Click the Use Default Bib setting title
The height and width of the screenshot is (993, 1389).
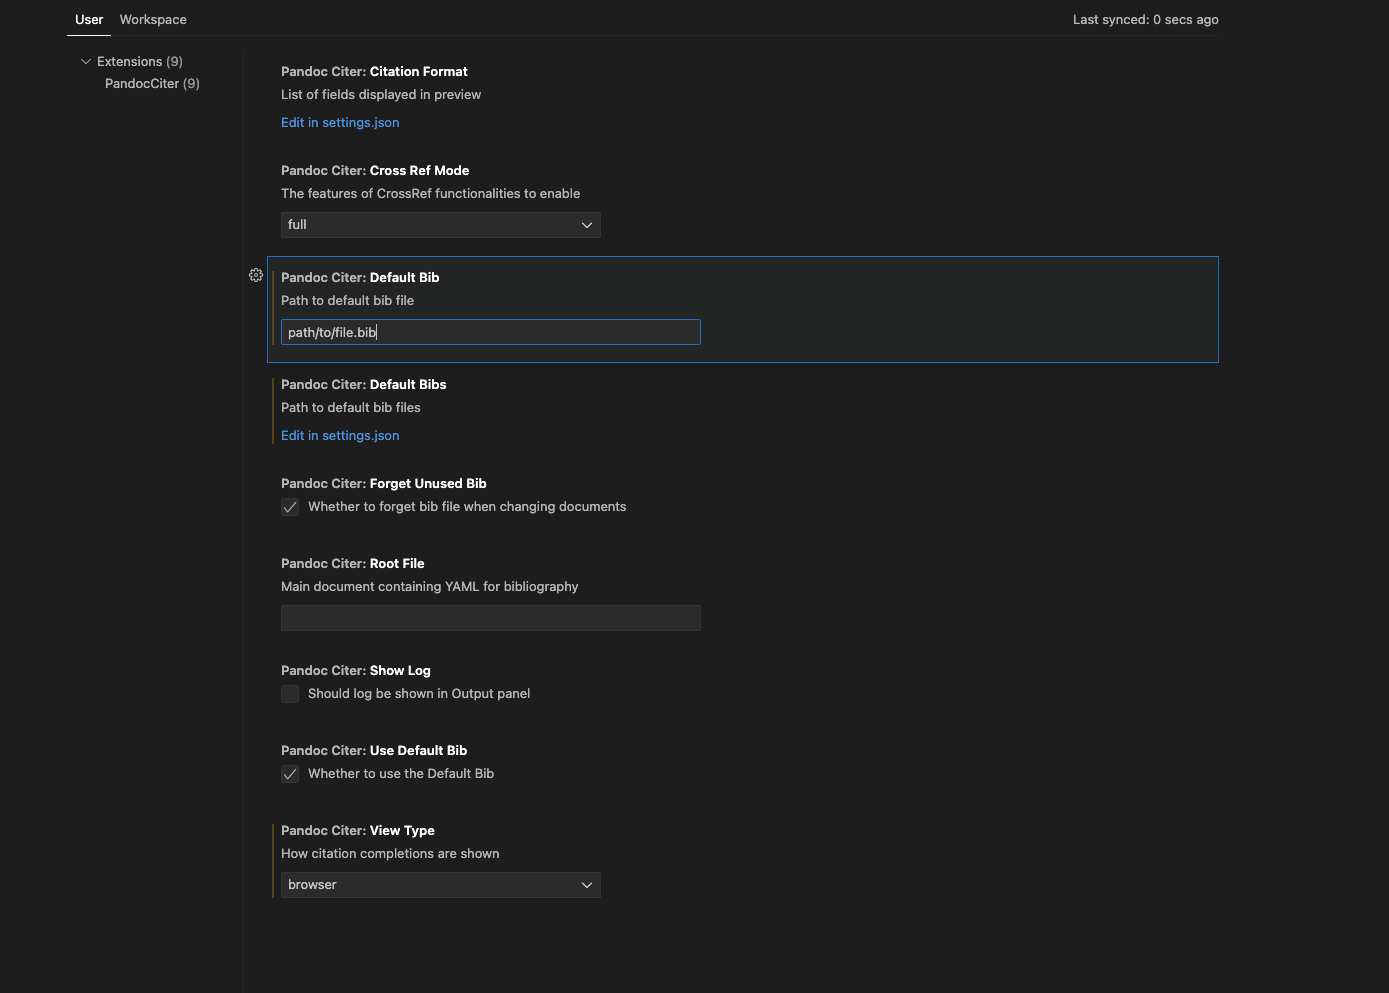(x=374, y=750)
